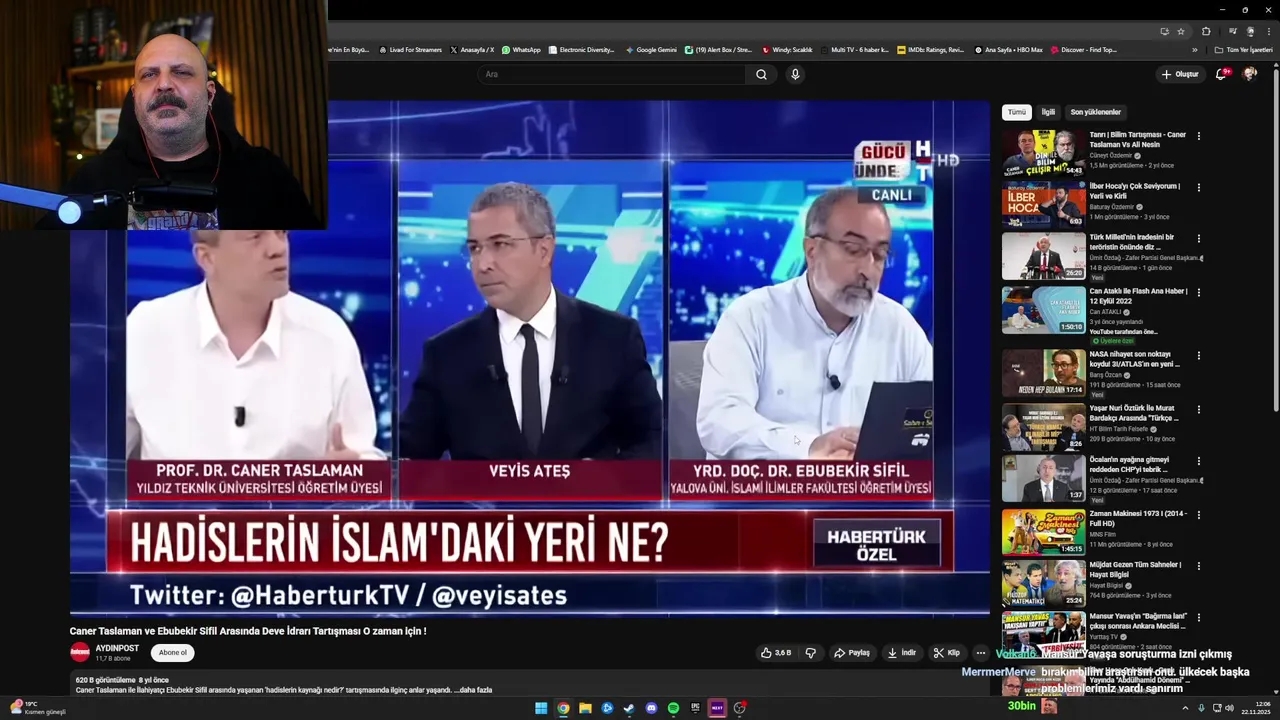Show hidden bookmarks with the chevron
The width and height of the screenshot is (1280, 720).
pyautogui.click(x=1194, y=49)
